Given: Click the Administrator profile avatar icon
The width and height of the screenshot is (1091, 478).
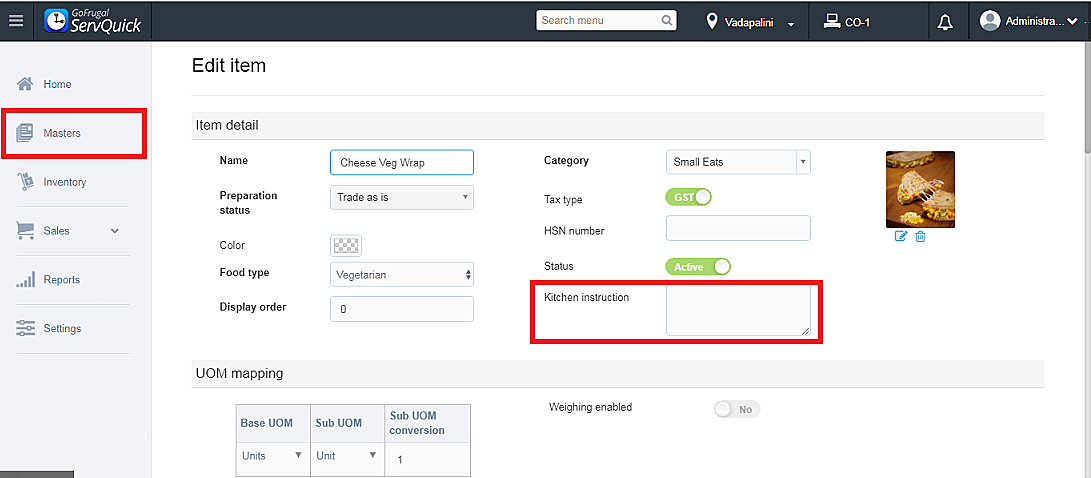Looking at the screenshot, I should click(x=990, y=21).
